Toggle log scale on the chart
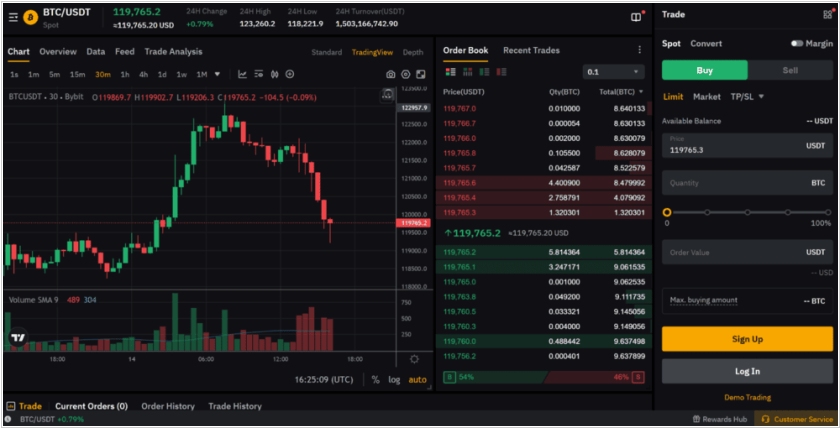The height and width of the screenshot is (428, 840). [394, 380]
